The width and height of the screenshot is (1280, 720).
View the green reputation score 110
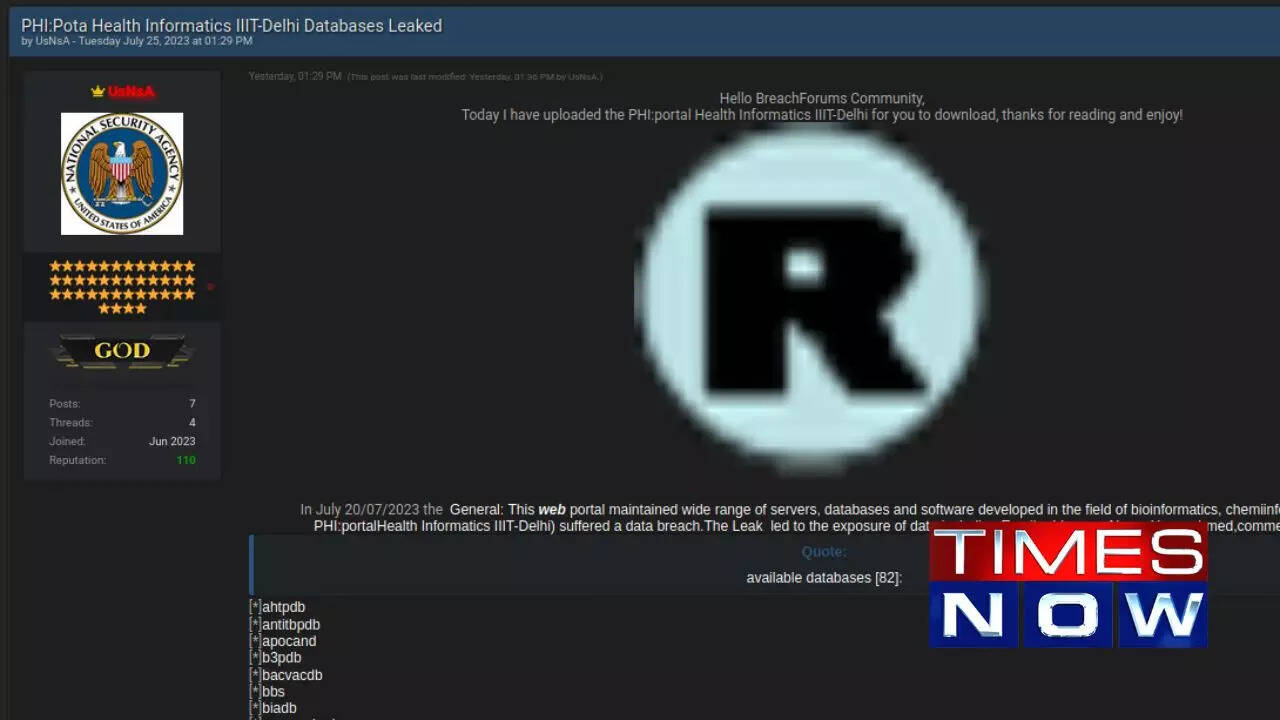click(x=186, y=460)
